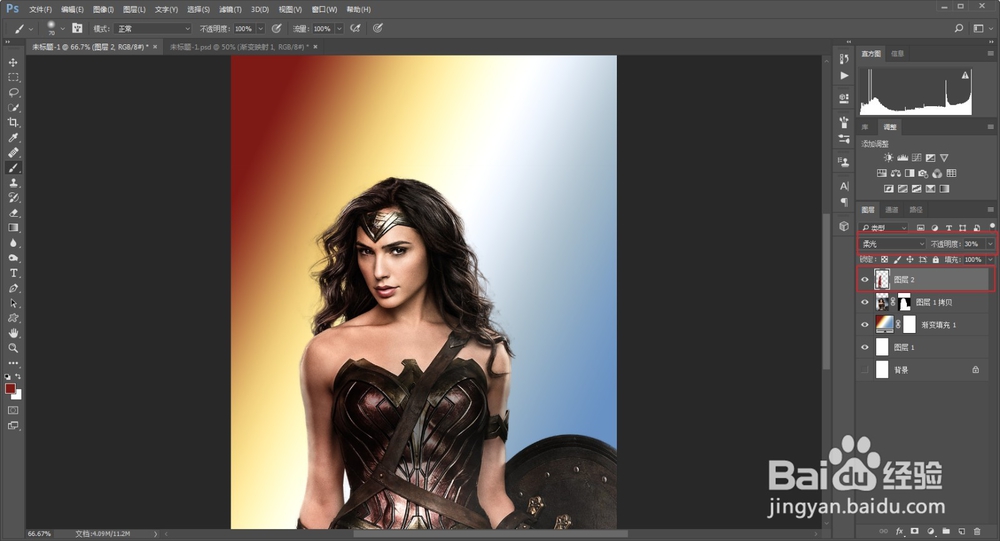This screenshot has height=541, width=1000.
Task: Open flow 100% dropdown arrow
Action: click(x=339, y=29)
